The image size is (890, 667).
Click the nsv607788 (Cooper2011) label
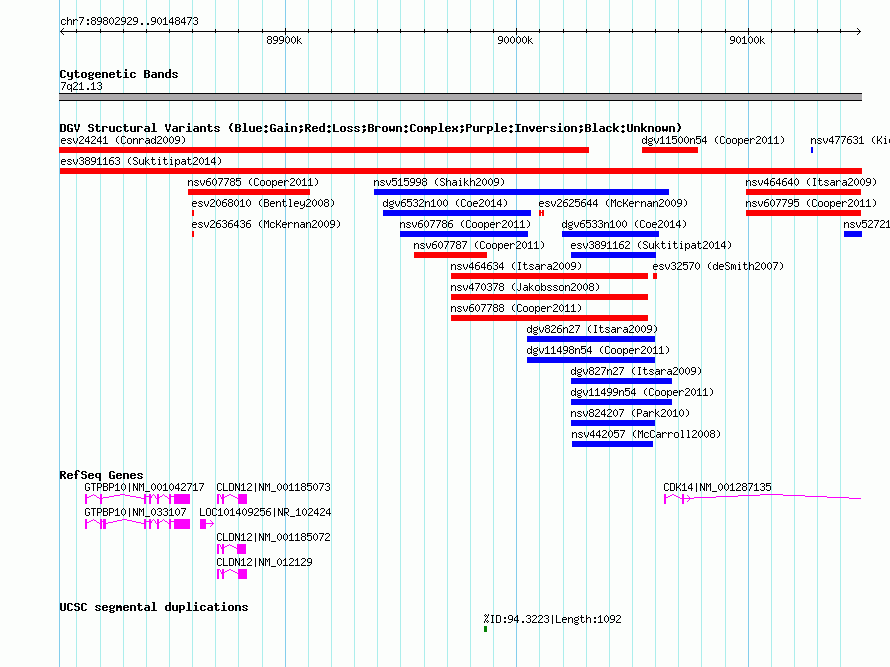516,308
